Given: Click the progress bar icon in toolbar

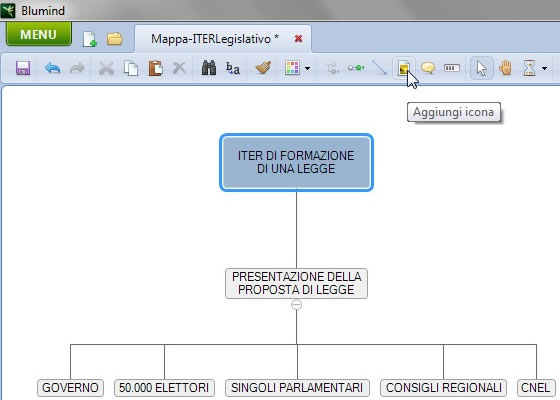Looking at the screenshot, I should tap(452, 68).
